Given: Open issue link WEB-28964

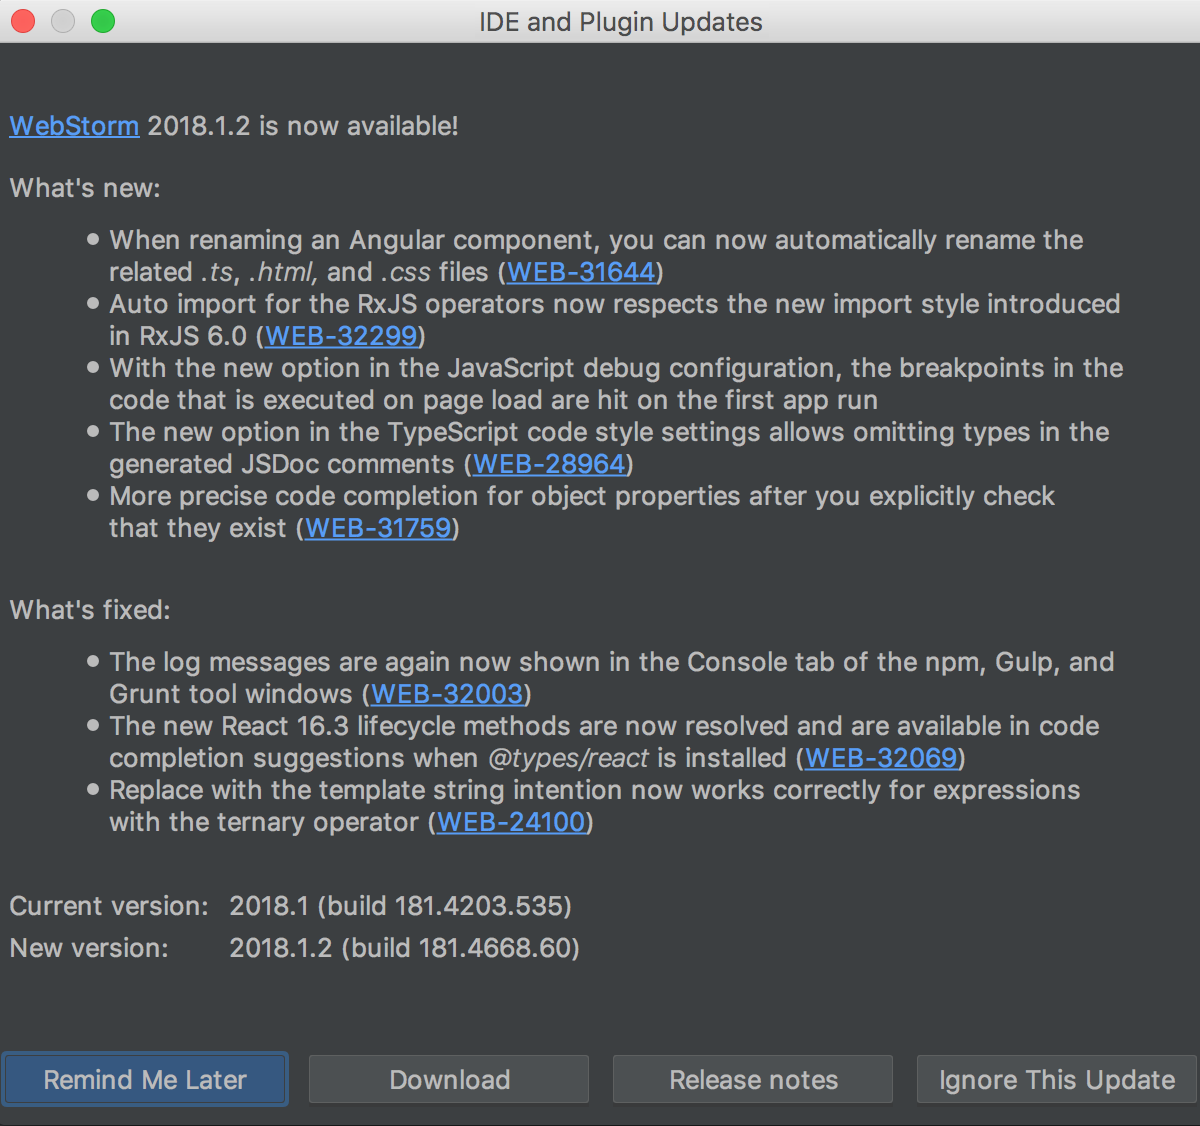Looking at the screenshot, I should click(x=549, y=464).
